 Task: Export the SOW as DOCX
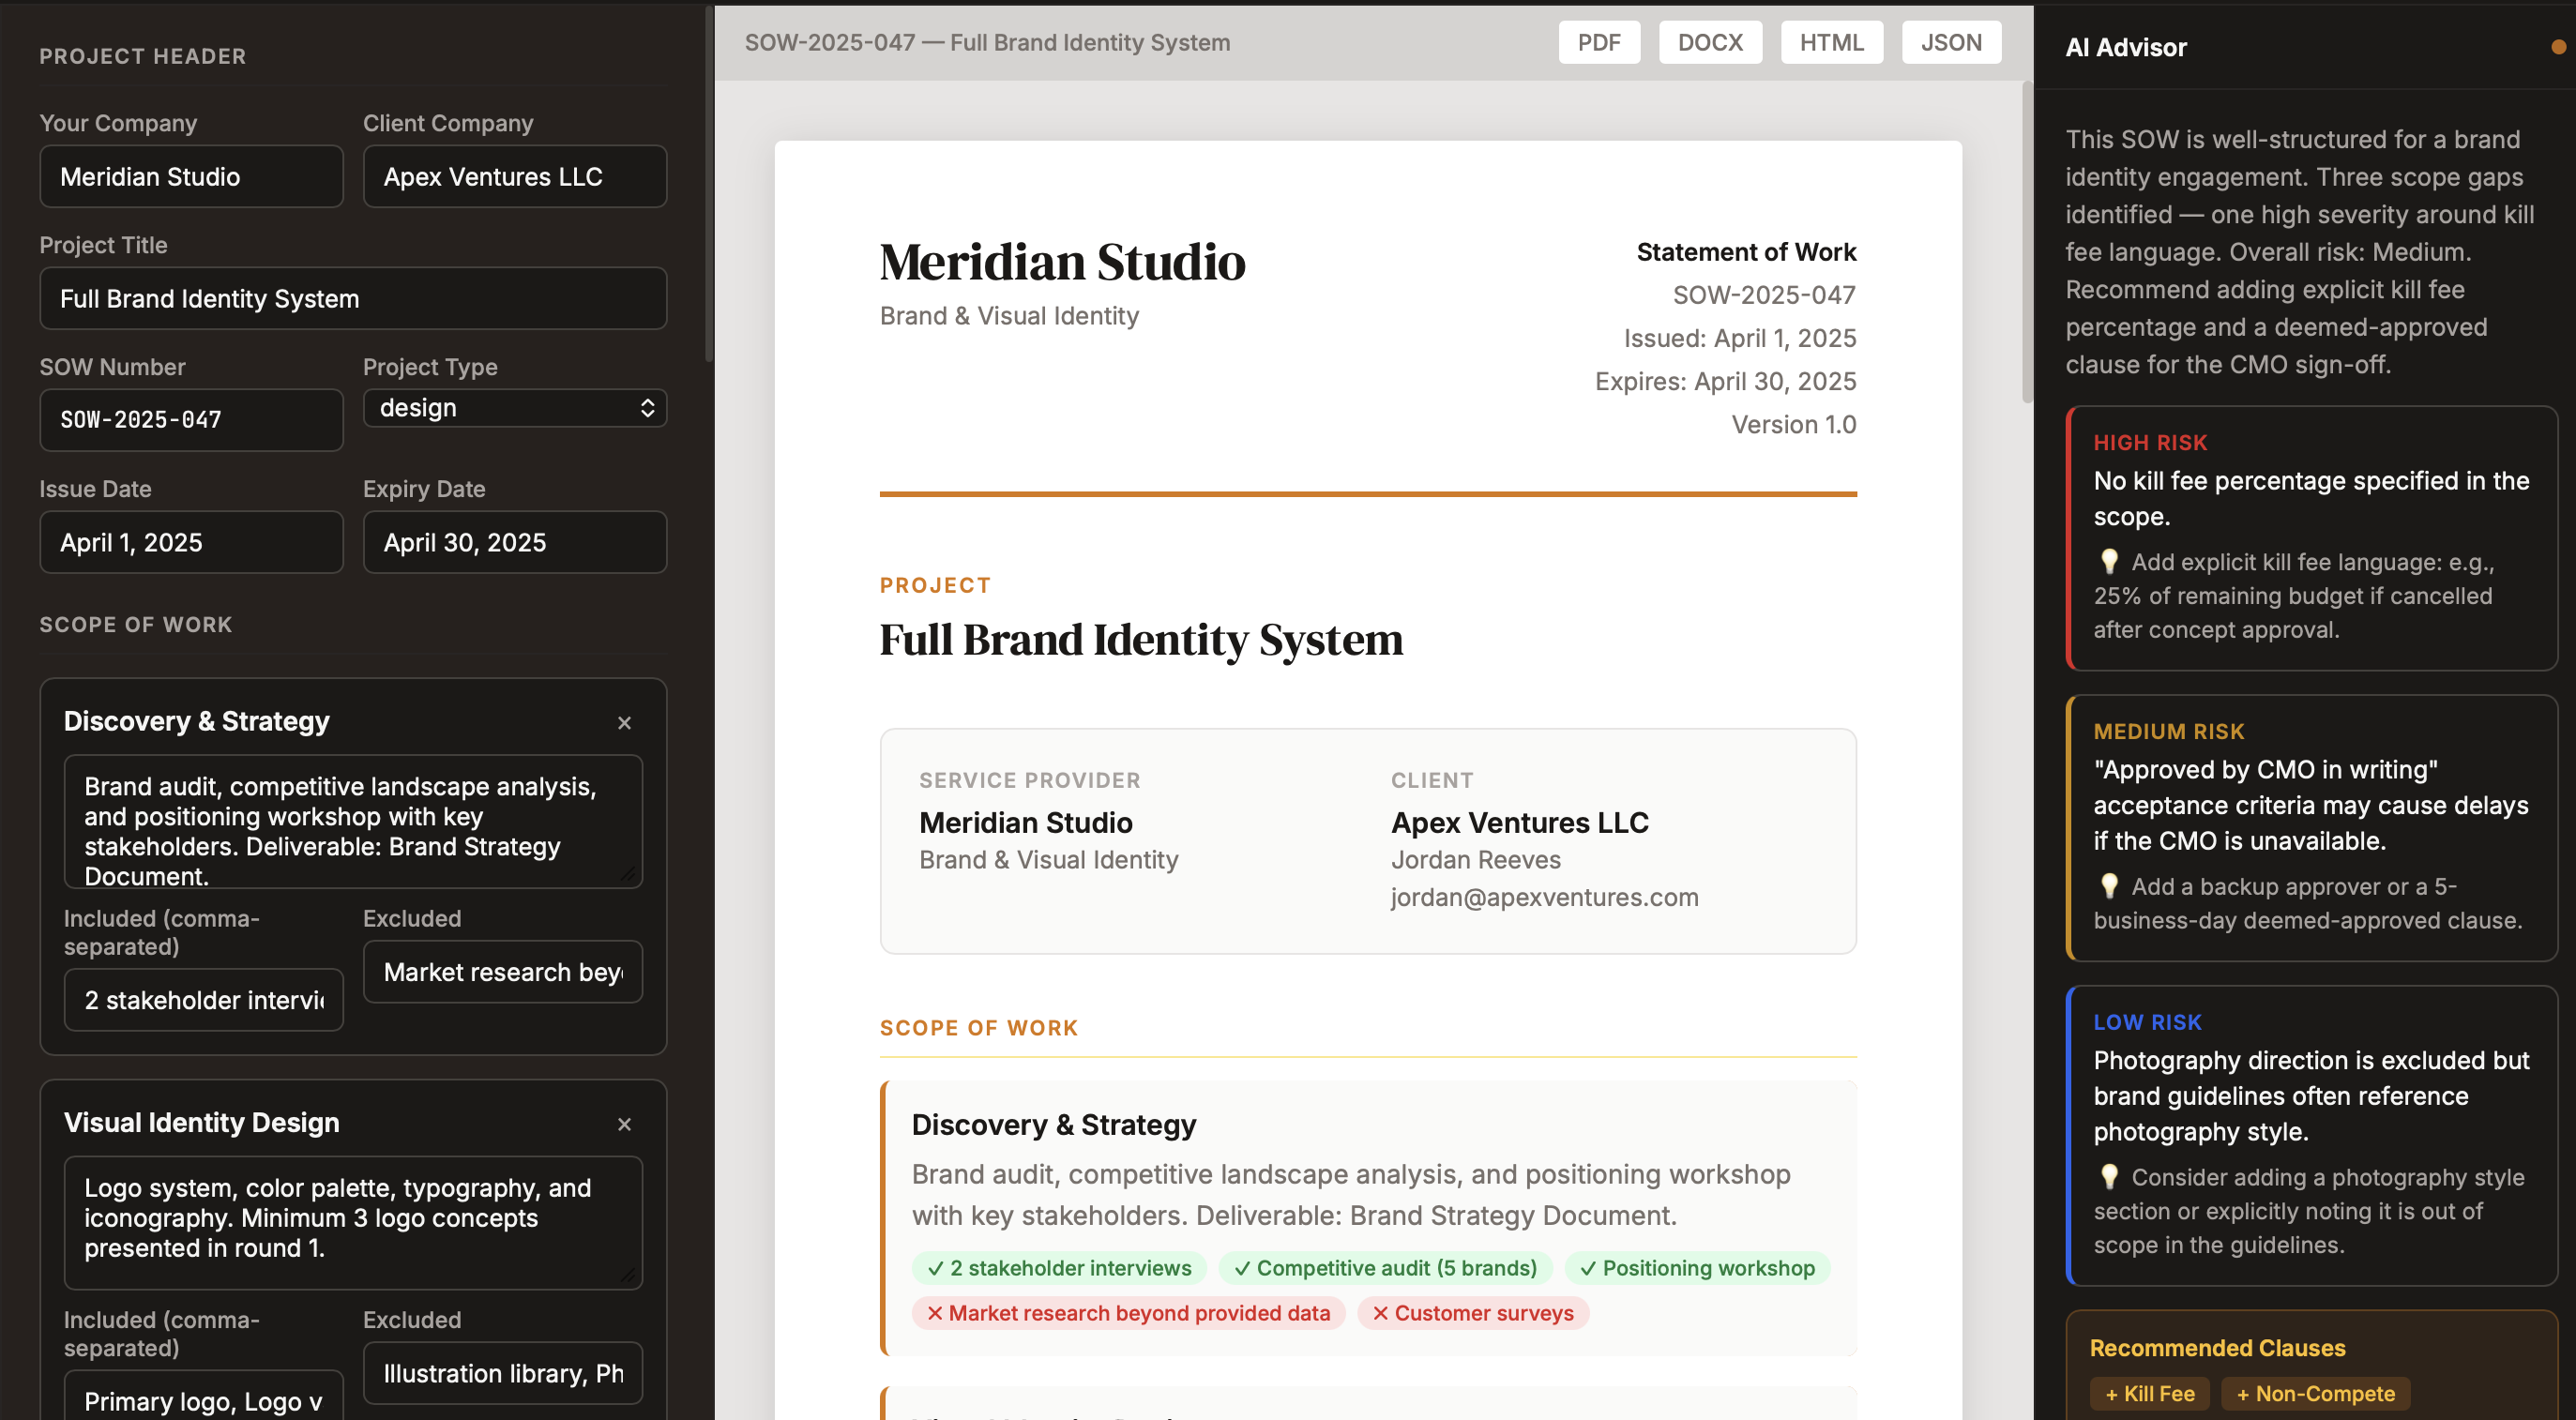[x=1709, y=43]
